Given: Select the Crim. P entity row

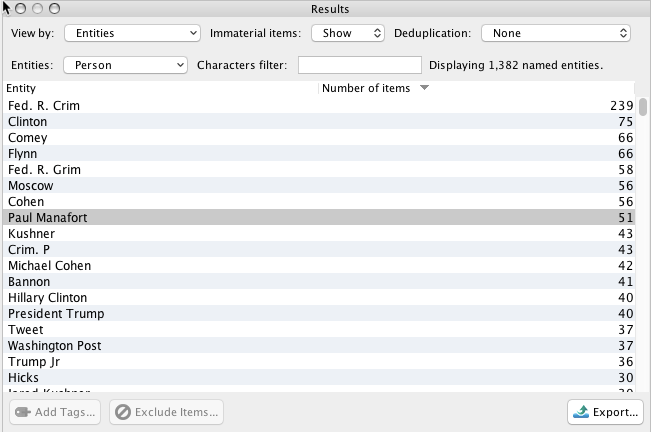Looking at the screenshot, I should (x=319, y=249).
